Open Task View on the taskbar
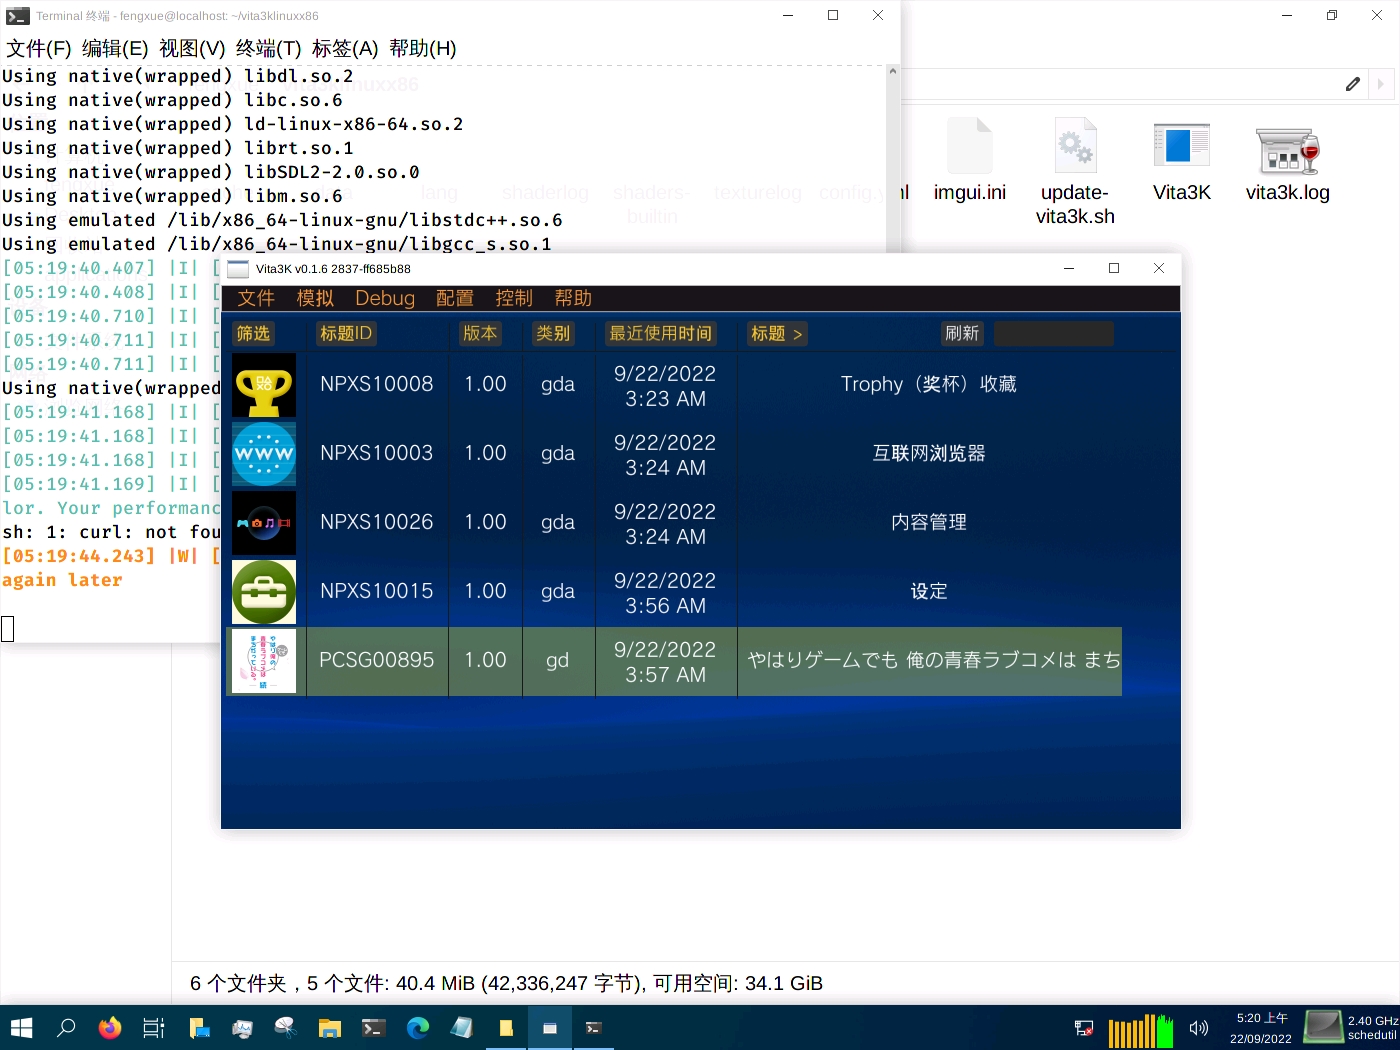1400x1050 pixels. pos(154,1028)
